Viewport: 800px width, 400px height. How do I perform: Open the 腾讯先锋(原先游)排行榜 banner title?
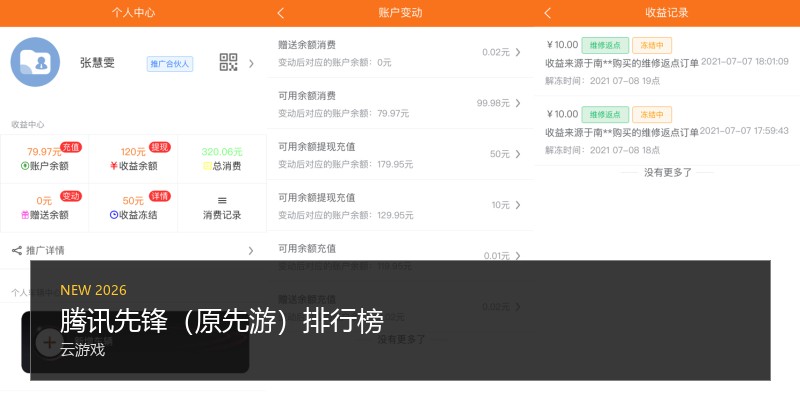[x=222, y=321]
